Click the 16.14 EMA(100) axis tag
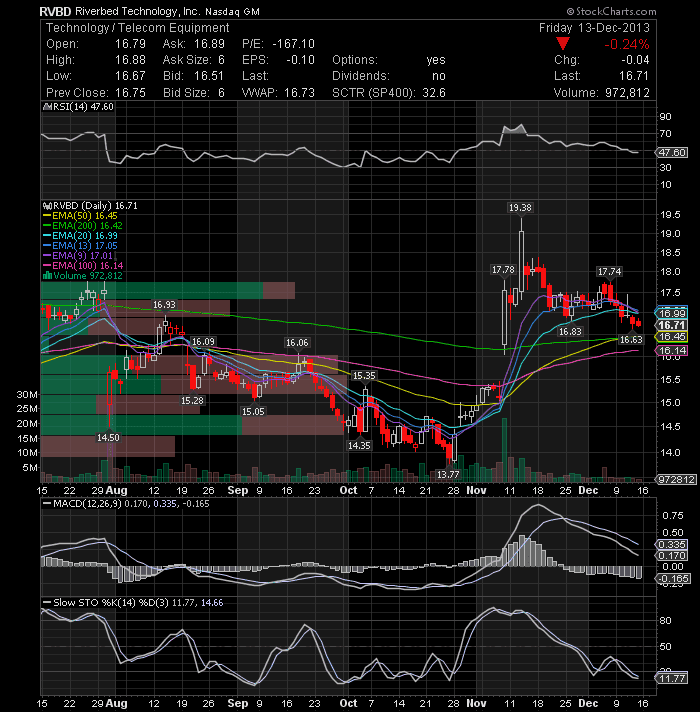The image size is (700, 712). (x=671, y=351)
